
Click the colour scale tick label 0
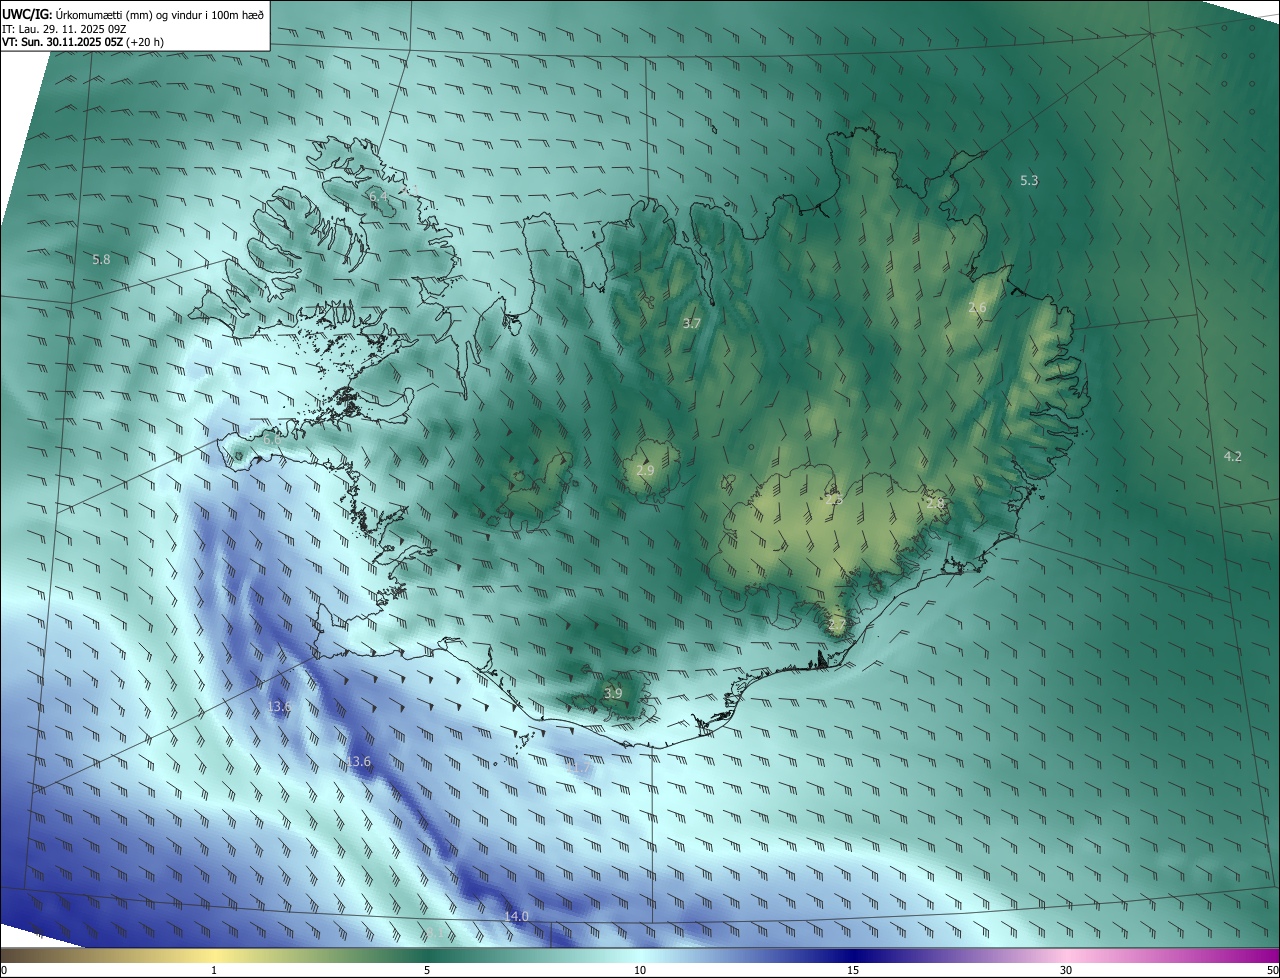tap(3, 971)
